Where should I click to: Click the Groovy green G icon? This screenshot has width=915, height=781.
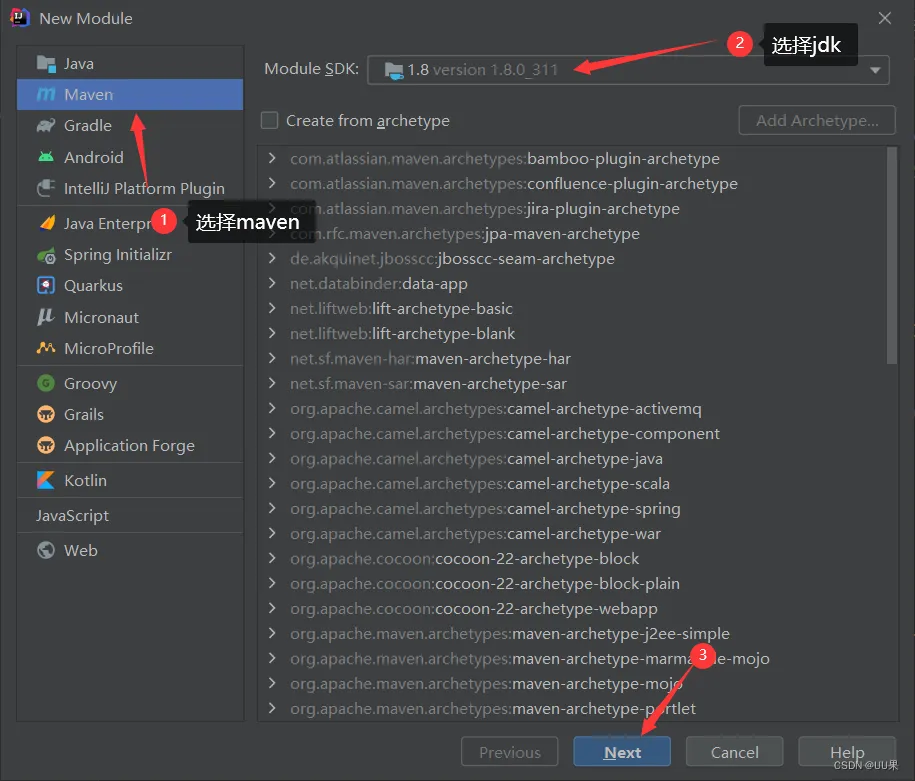pos(46,383)
